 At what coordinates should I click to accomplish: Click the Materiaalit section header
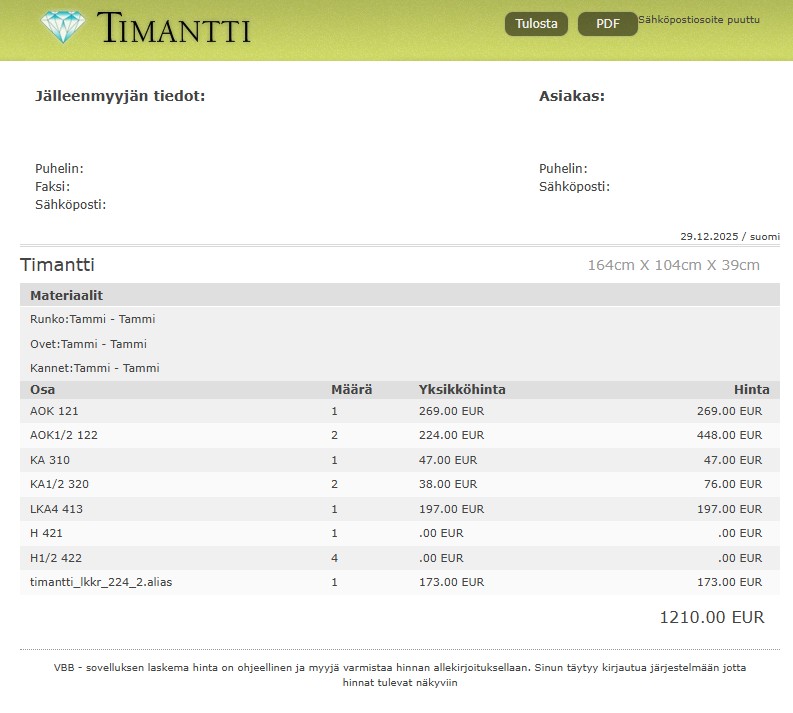(x=66, y=295)
